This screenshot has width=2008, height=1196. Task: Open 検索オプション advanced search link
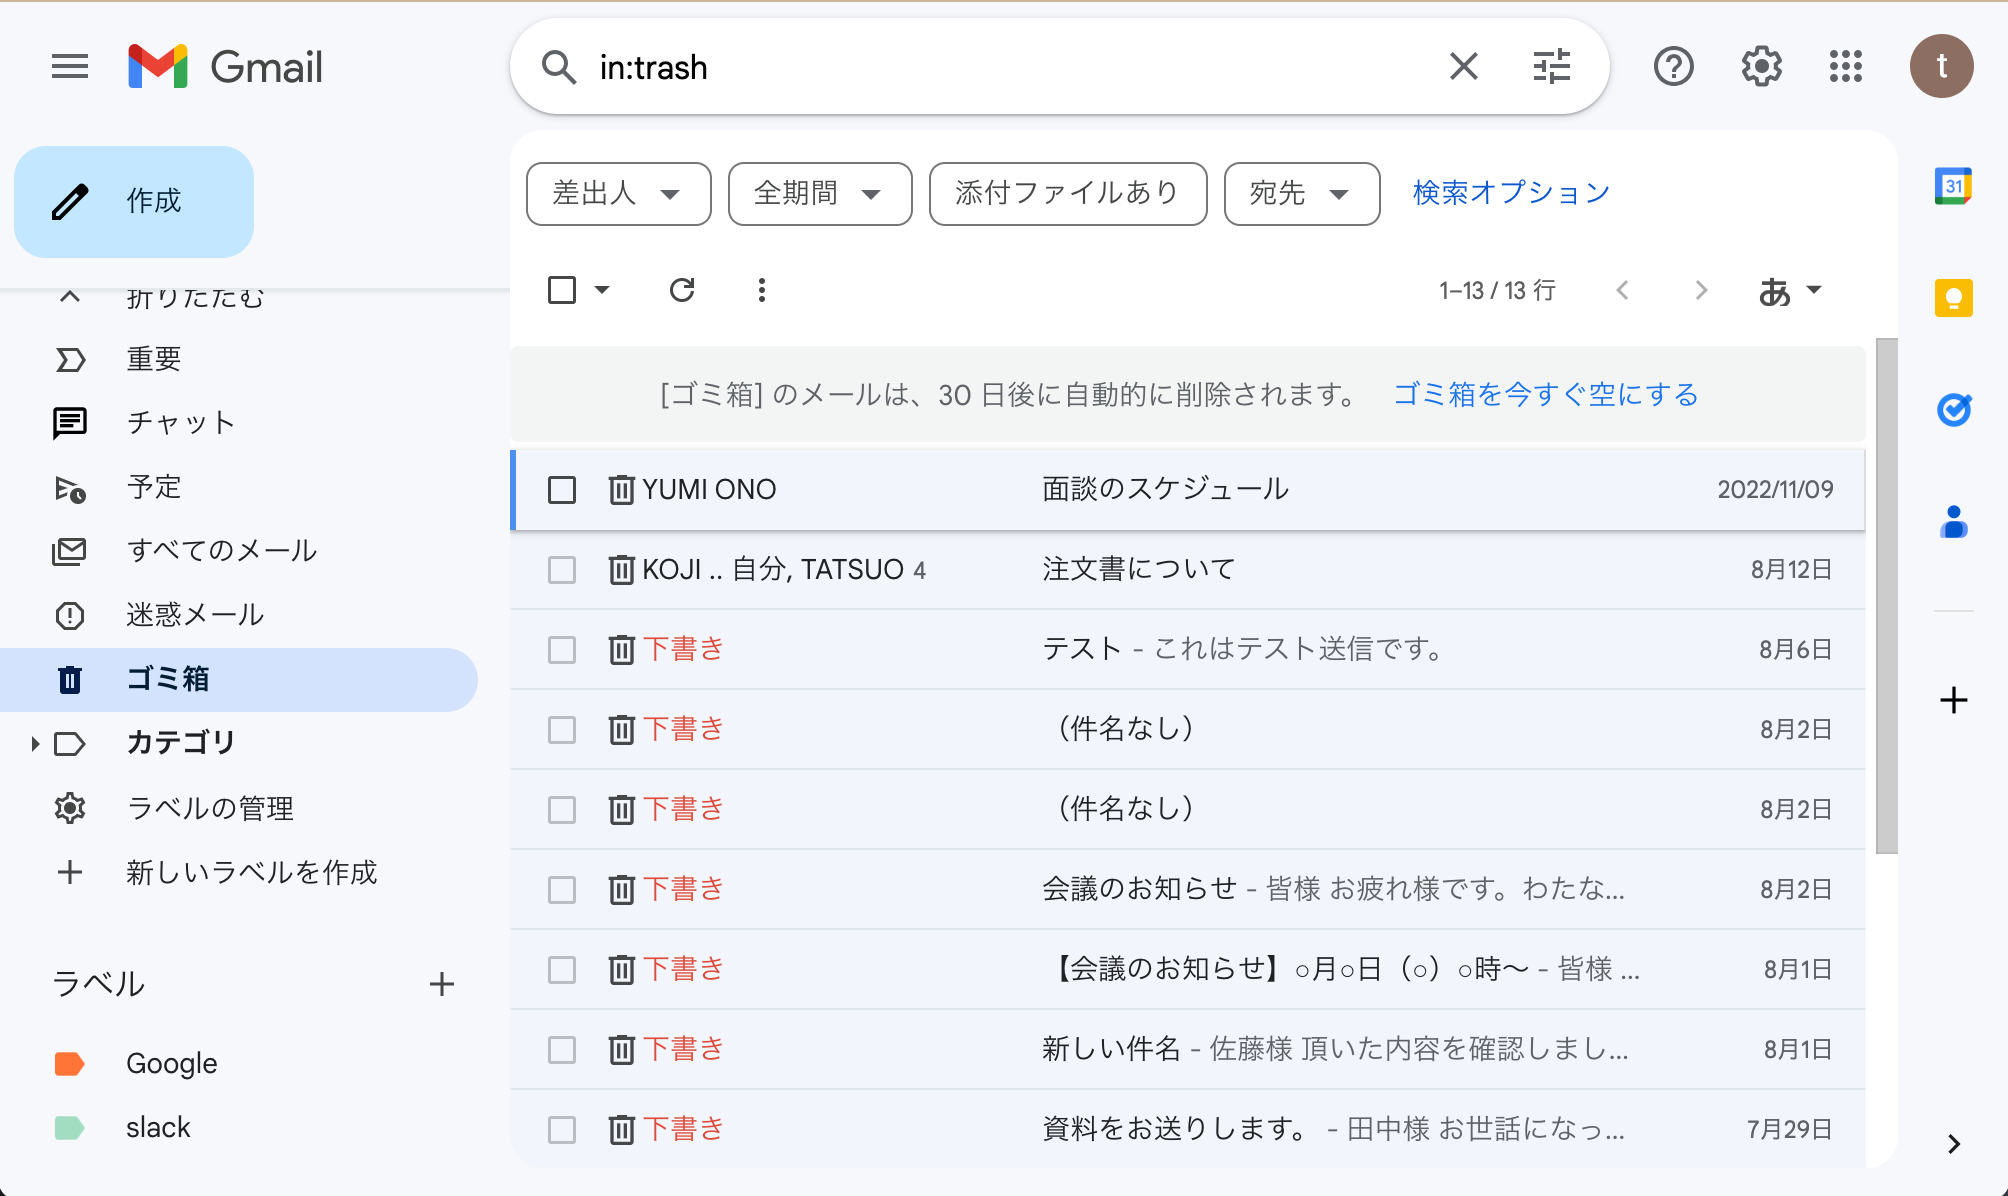(1511, 193)
